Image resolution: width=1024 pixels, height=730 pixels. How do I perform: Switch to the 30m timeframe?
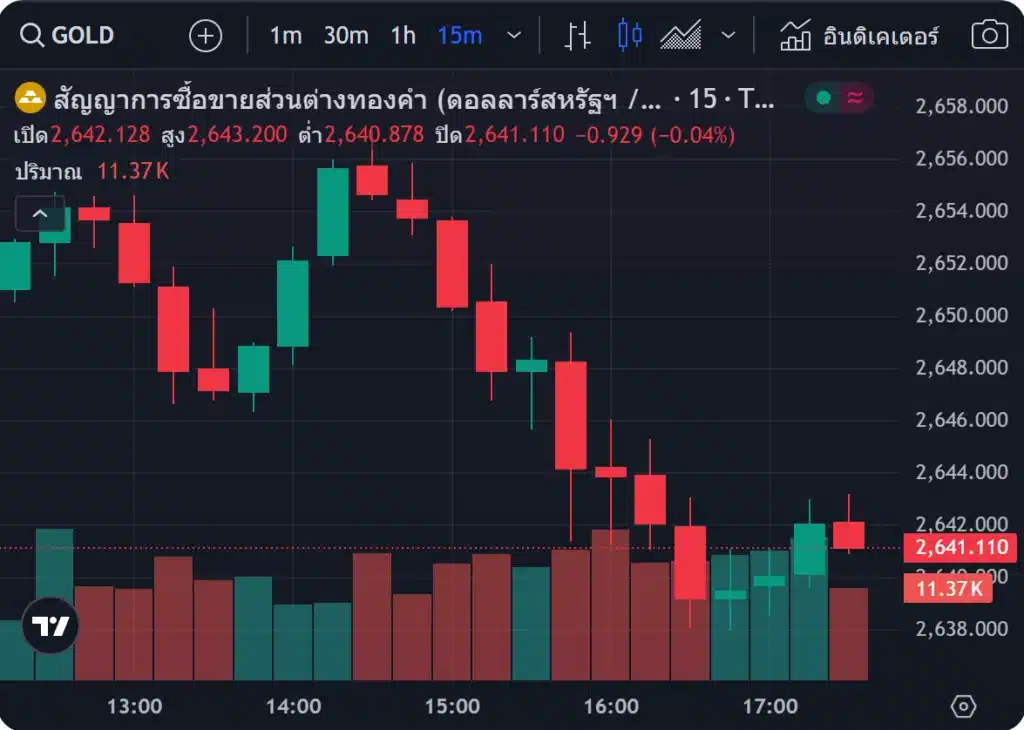(346, 36)
